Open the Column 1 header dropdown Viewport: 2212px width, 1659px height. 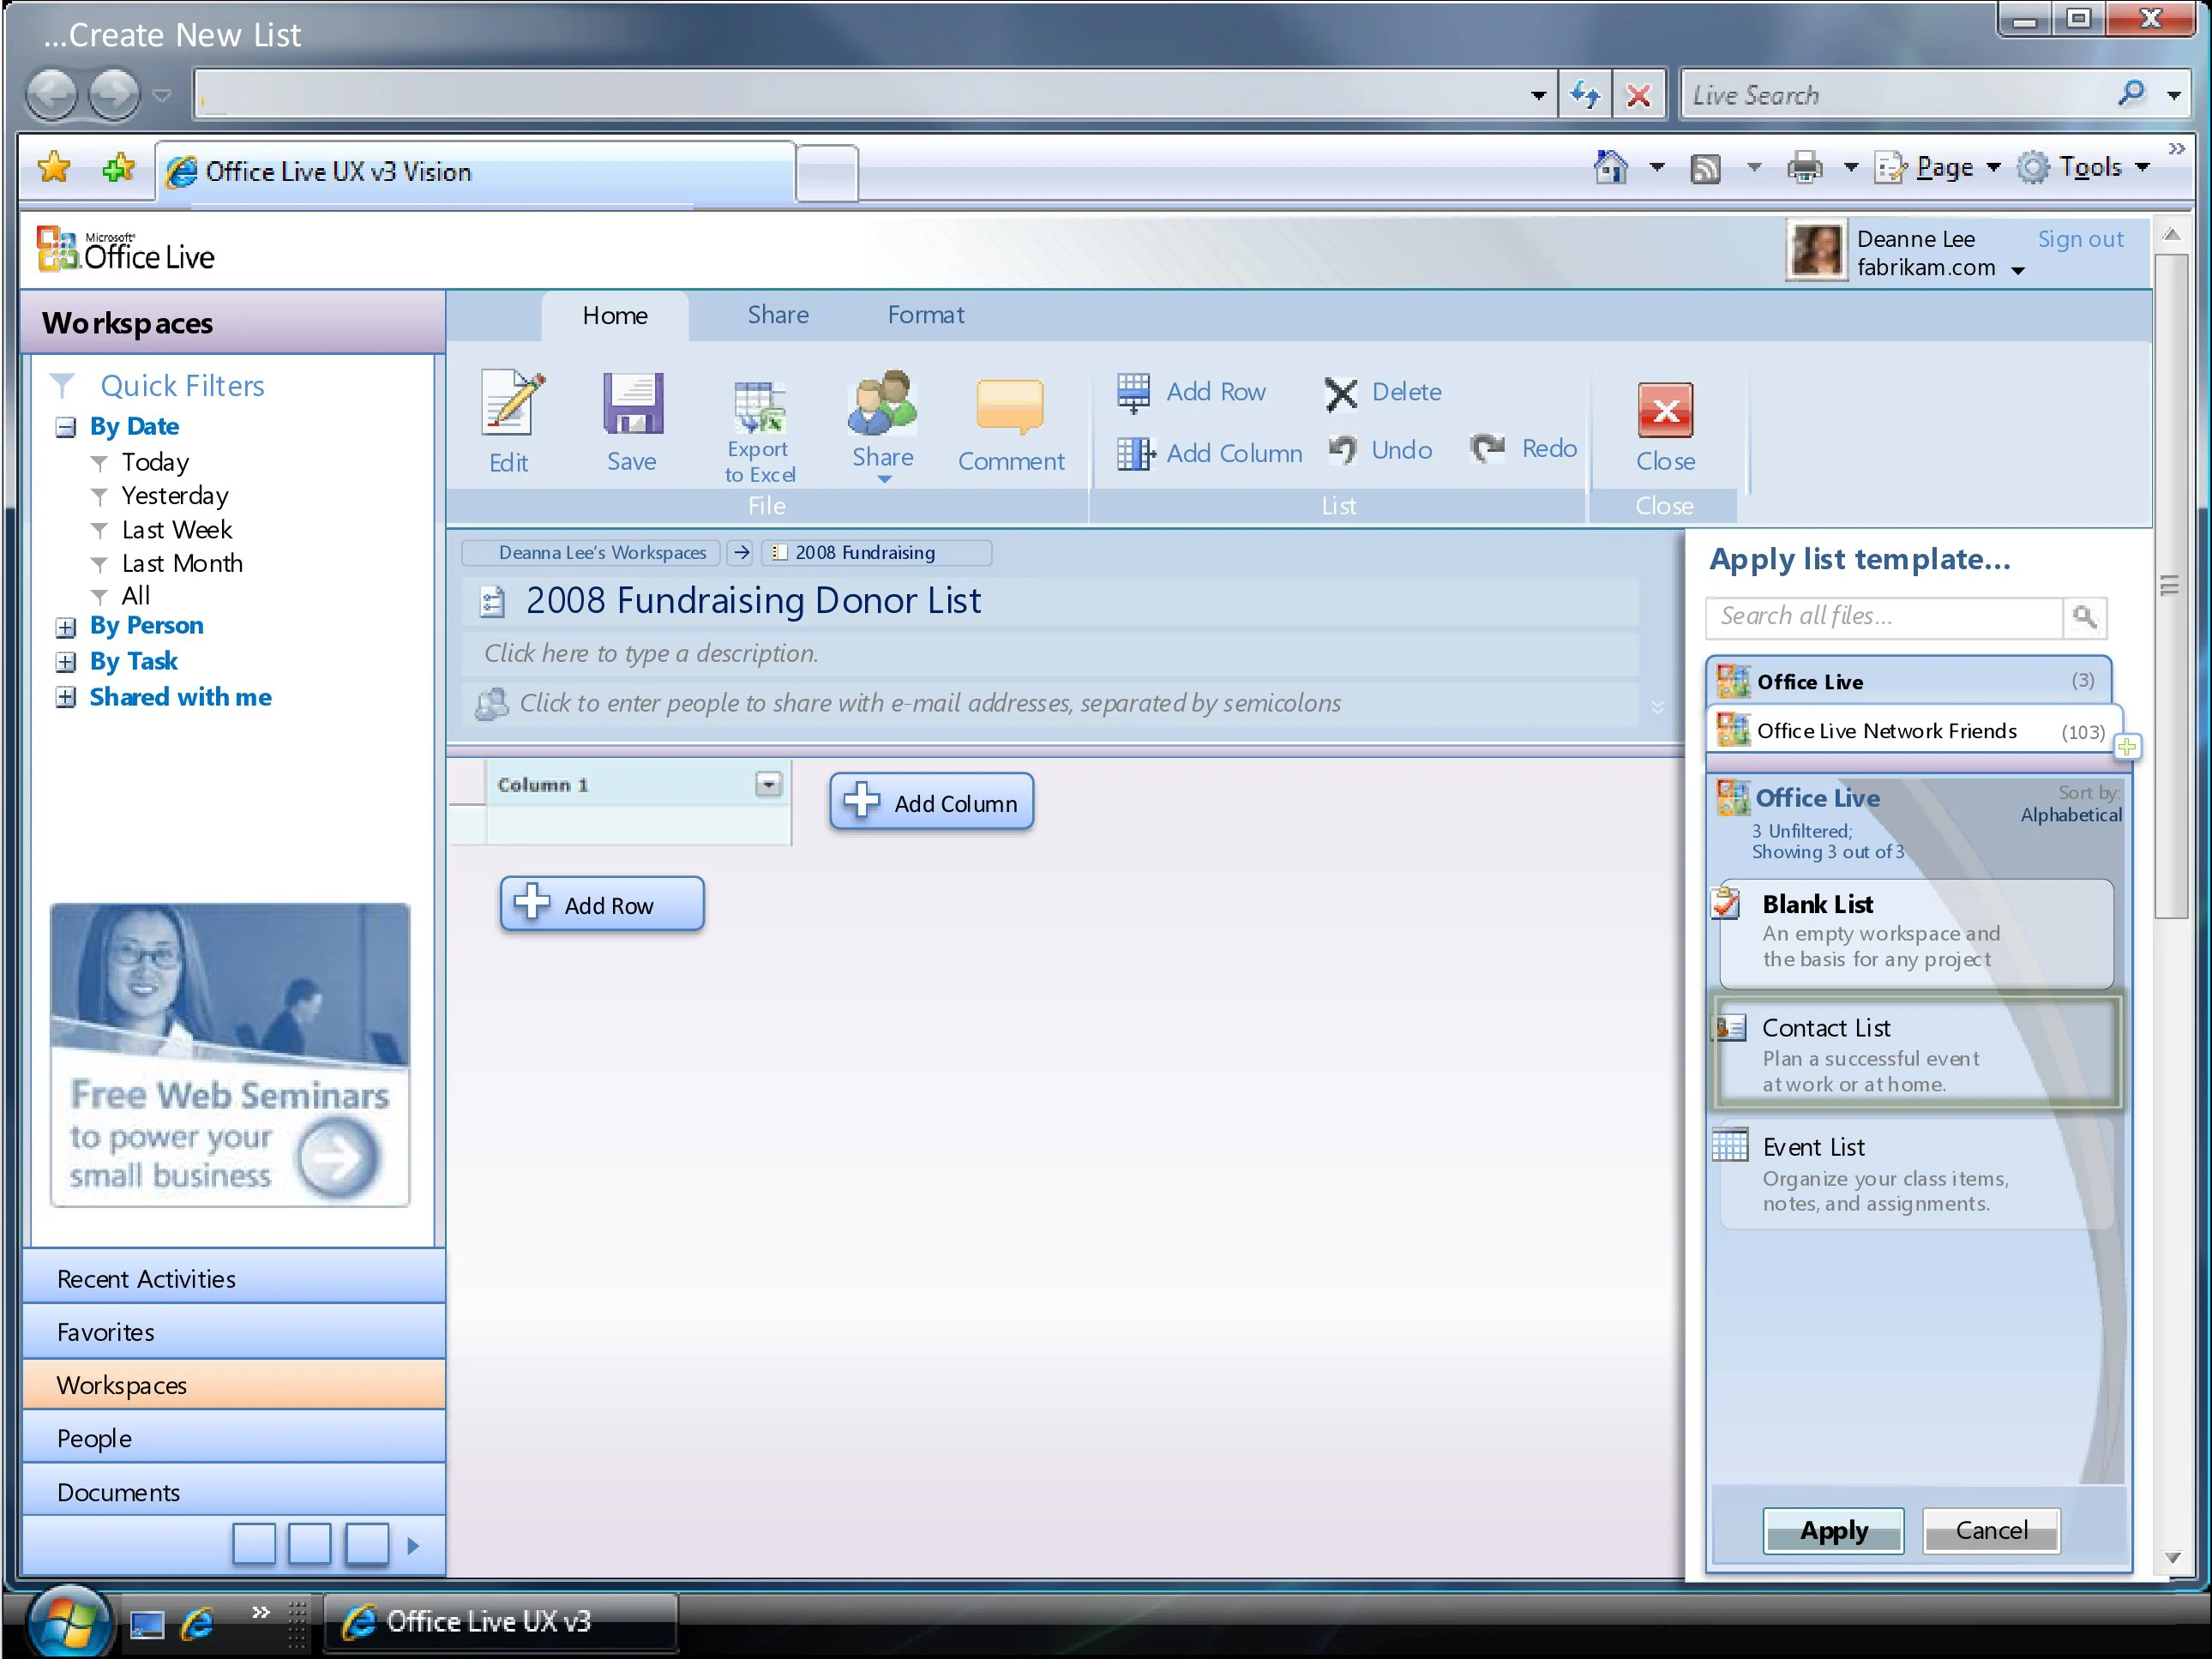click(768, 785)
